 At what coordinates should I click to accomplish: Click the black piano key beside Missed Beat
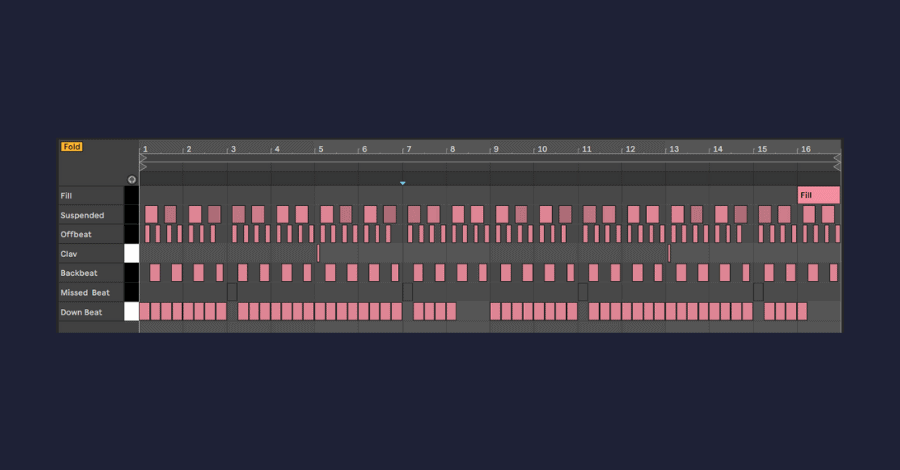coord(131,293)
